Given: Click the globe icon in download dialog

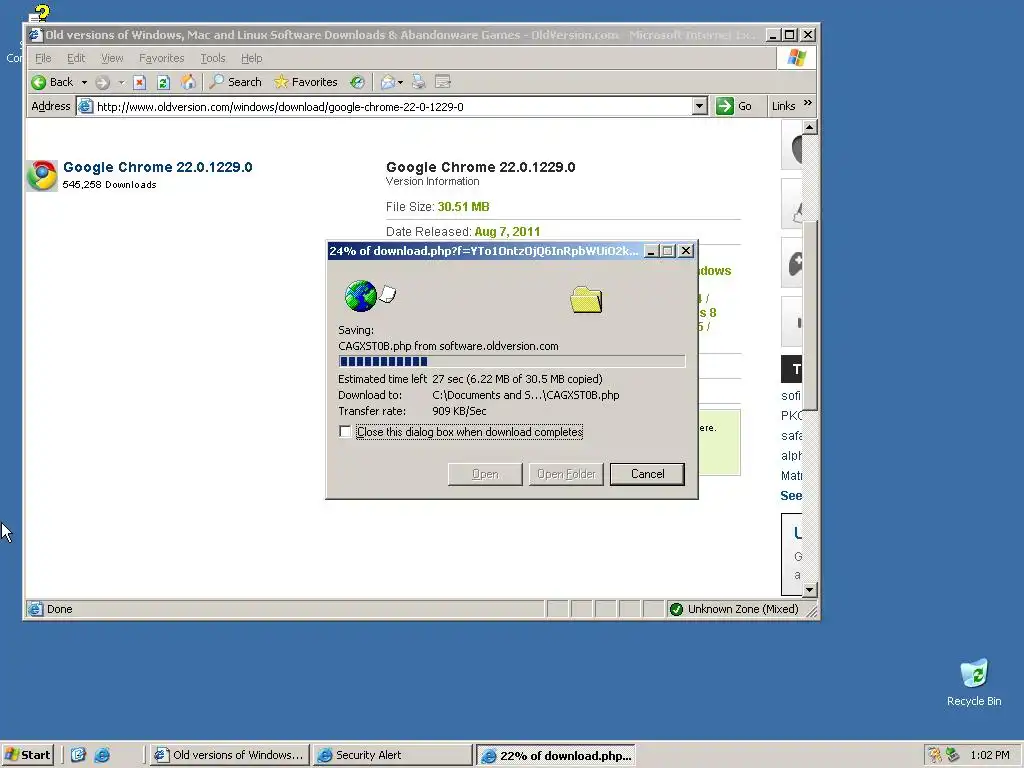Looking at the screenshot, I should [360, 296].
